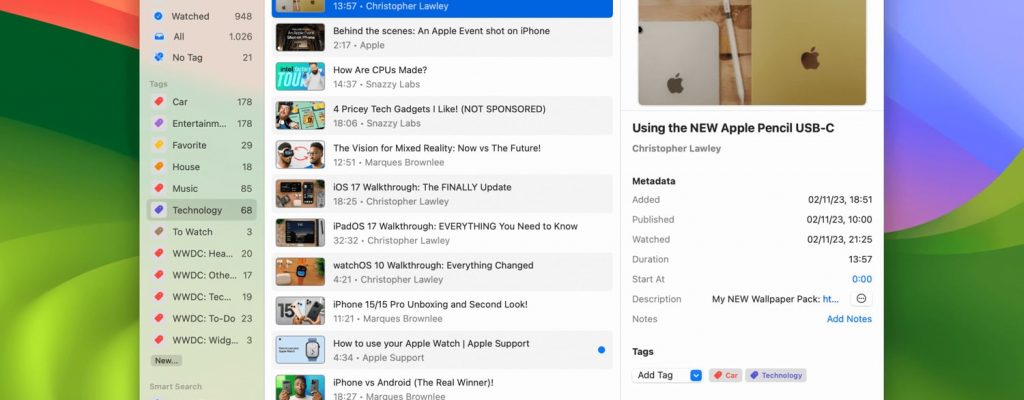The image size is (1024, 400).
Task: Click the Technology tag chip in the details panel
Action: tap(777, 375)
